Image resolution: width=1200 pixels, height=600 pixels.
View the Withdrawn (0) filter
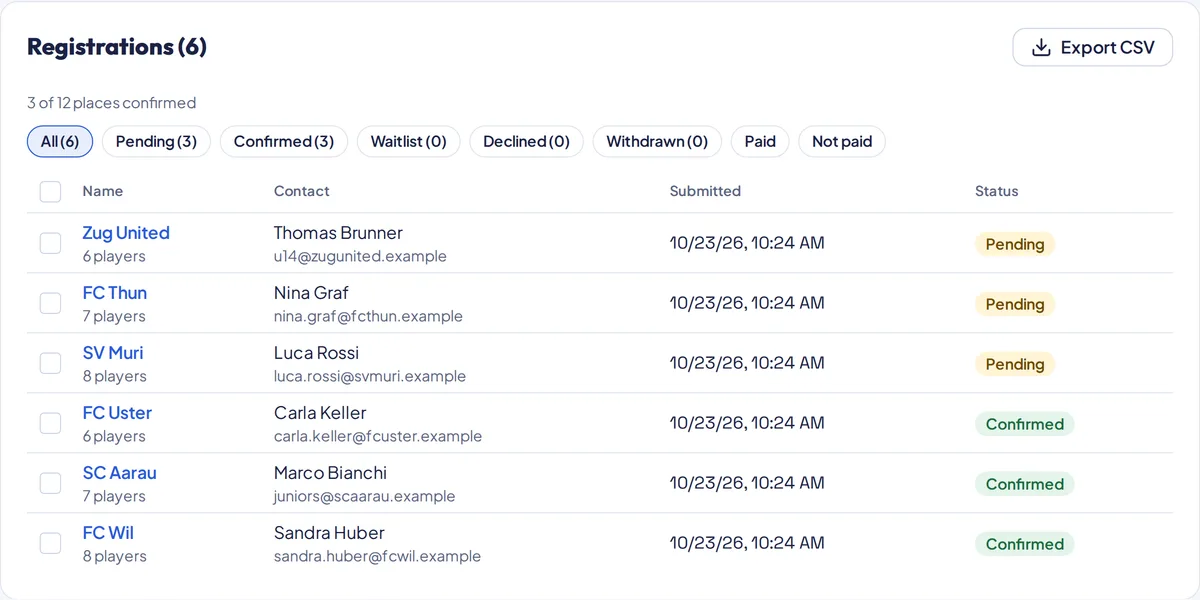coord(657,141)
